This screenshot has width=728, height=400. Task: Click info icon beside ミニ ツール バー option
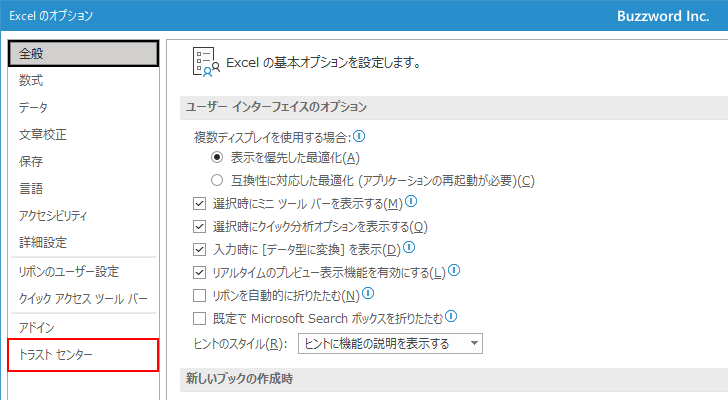411,201
